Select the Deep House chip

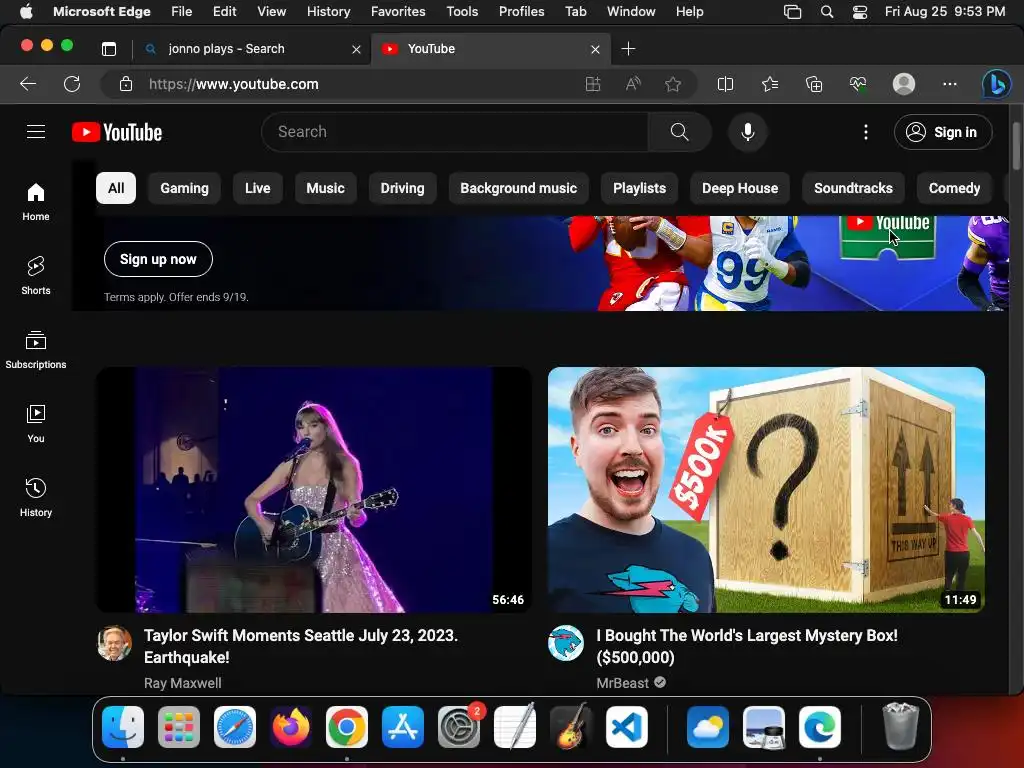pyautogui.click(x=740, y=188)
